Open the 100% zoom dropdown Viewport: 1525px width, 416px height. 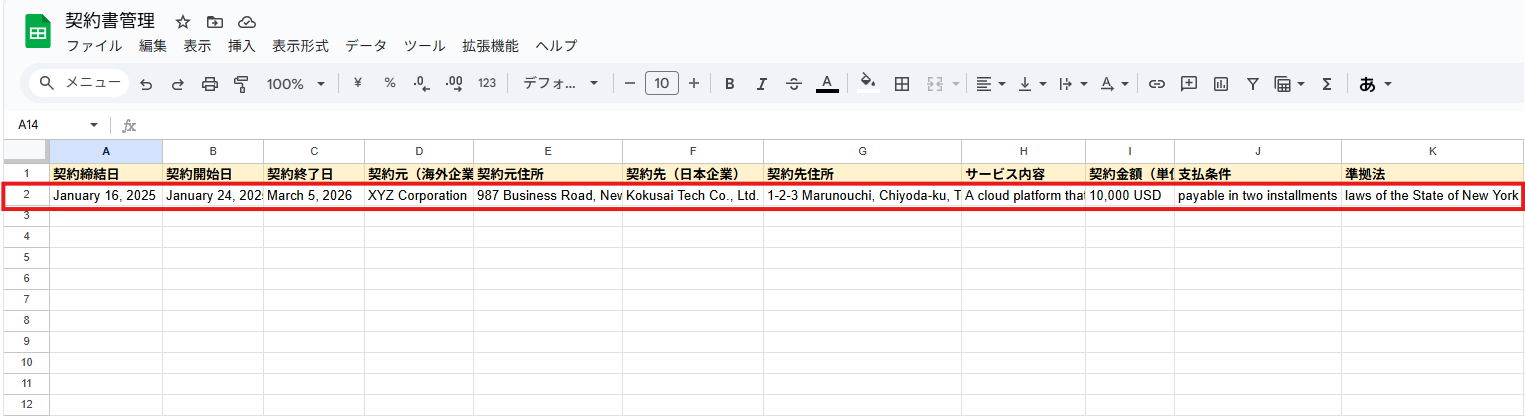click(296, 84)
